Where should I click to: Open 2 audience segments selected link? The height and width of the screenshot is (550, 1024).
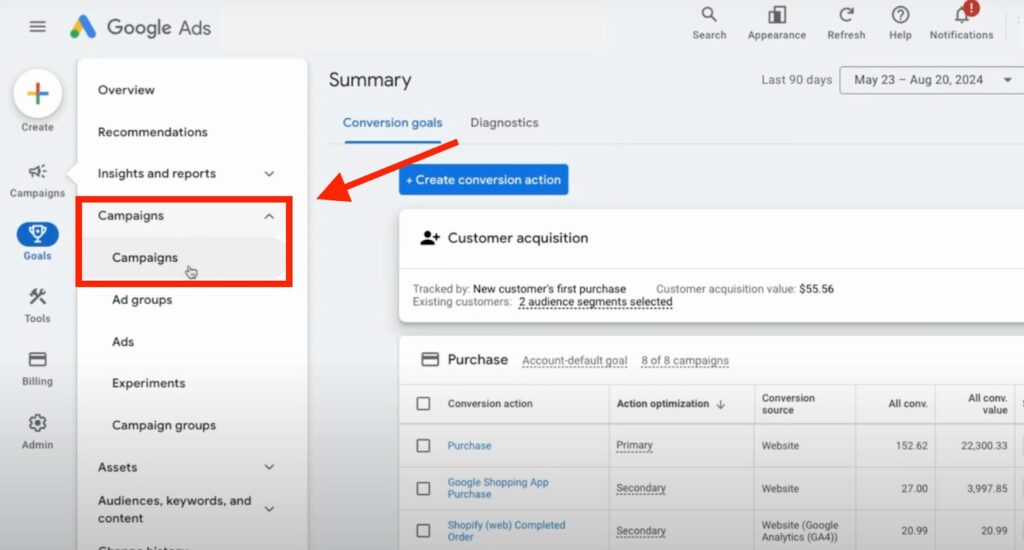pyautogui.click(x=596, y=302)
